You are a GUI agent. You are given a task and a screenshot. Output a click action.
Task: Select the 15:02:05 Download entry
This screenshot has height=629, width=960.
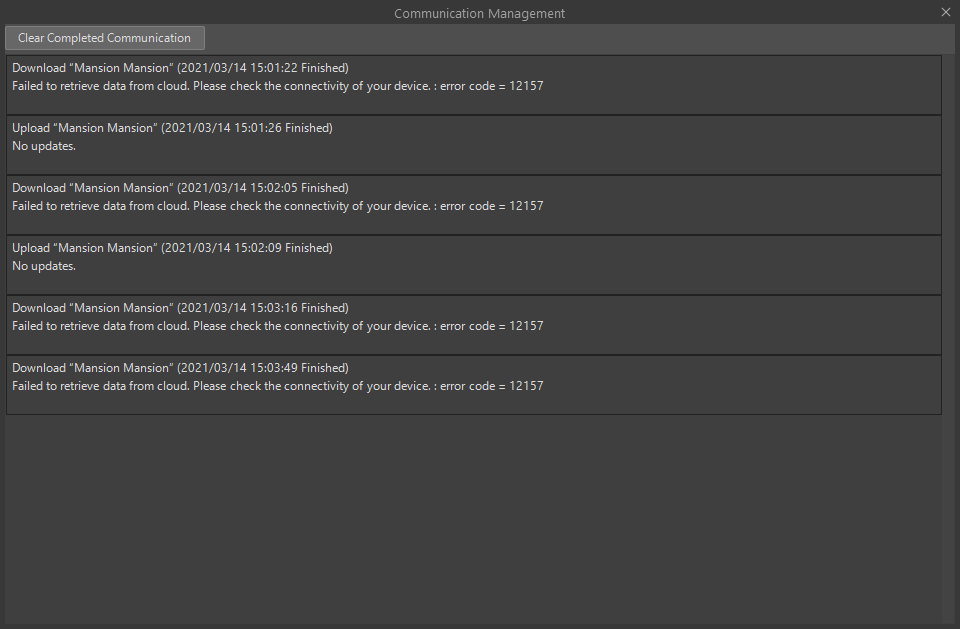coord(473,205)
